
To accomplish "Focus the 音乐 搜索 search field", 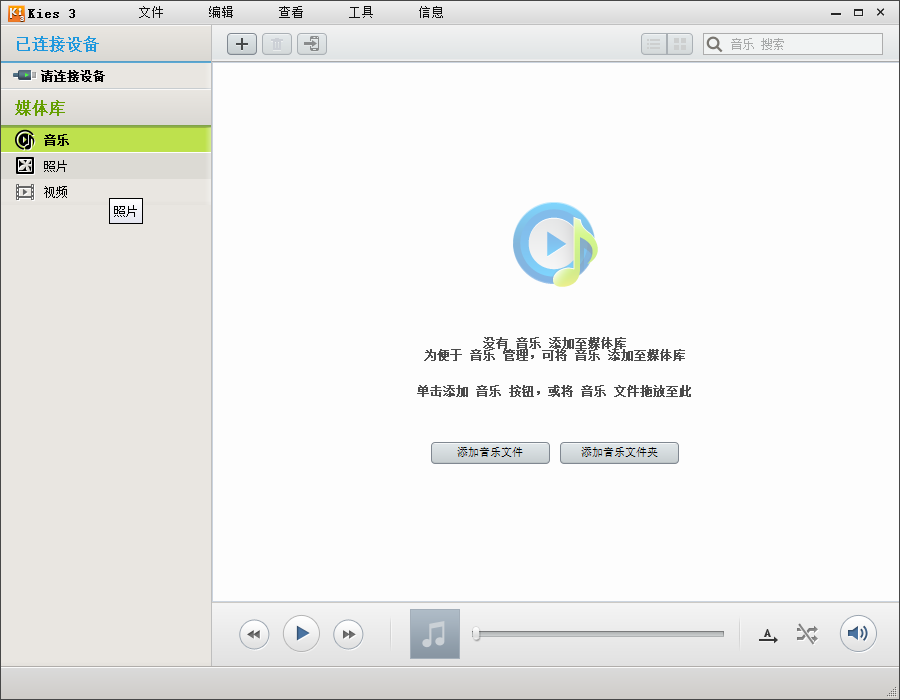I will click(x=793, y=44).
